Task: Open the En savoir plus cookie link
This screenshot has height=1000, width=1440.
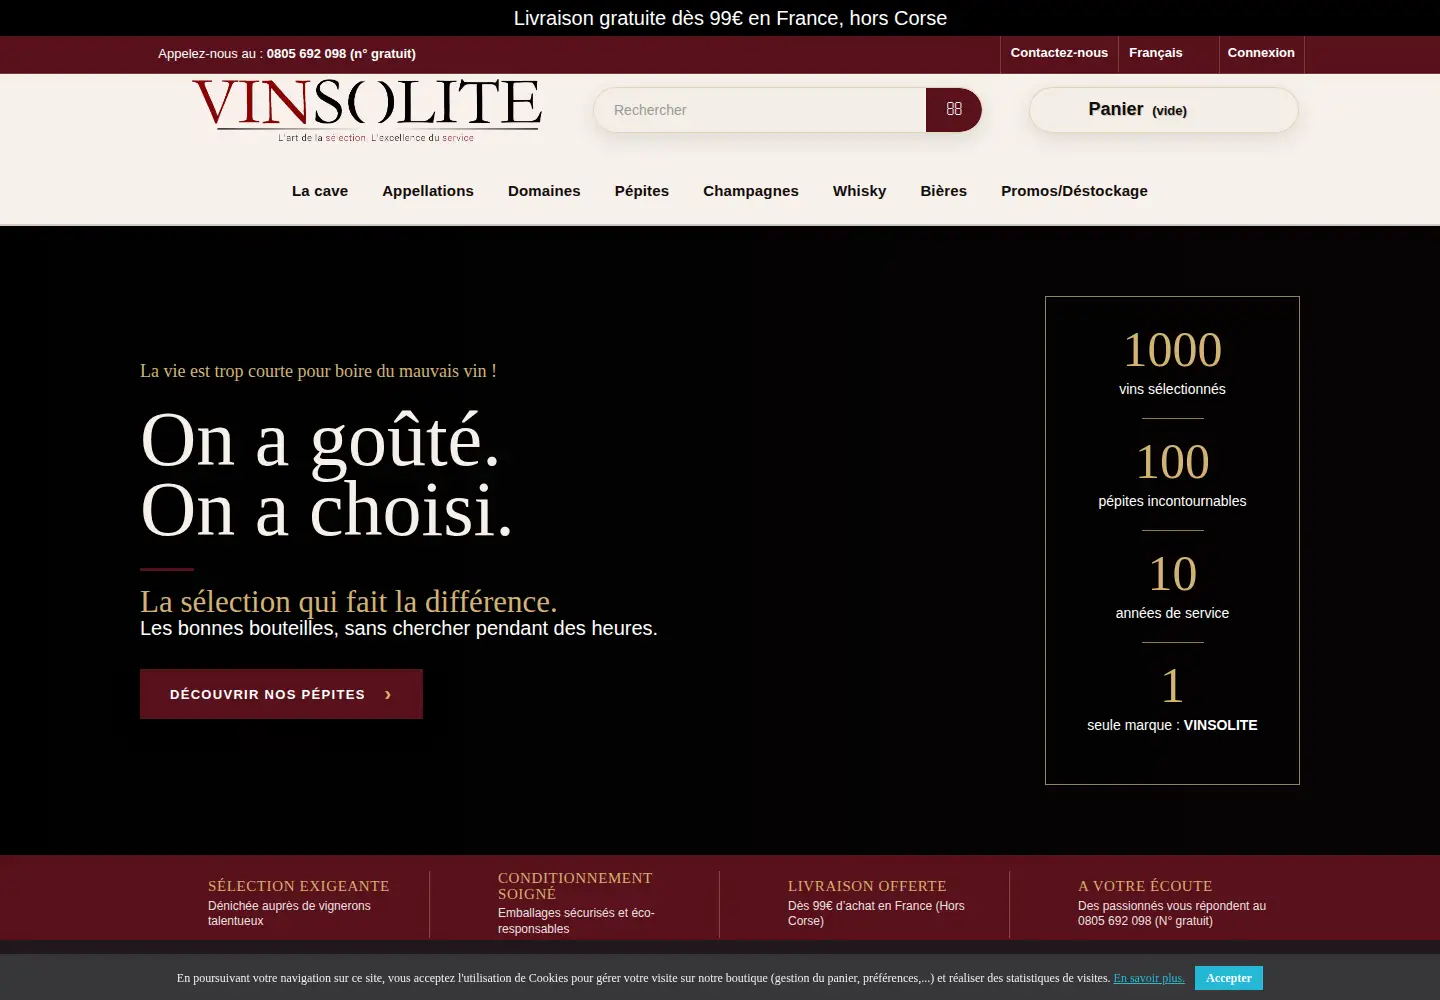Action: pyautogui.click(x=1149, y=978)
